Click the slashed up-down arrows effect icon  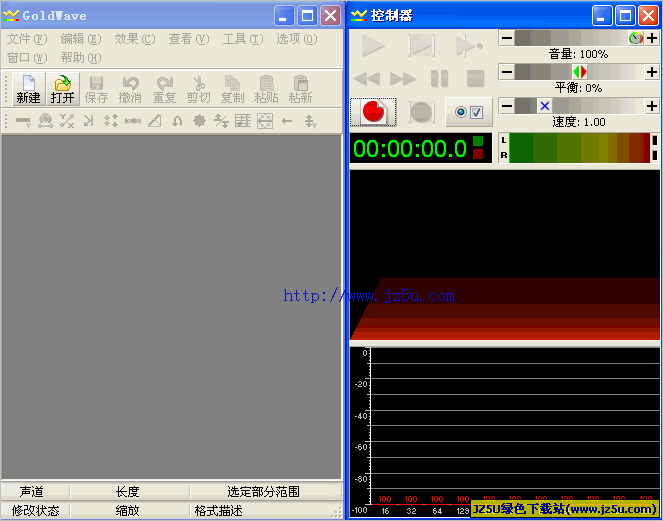[x=221, y=121]
